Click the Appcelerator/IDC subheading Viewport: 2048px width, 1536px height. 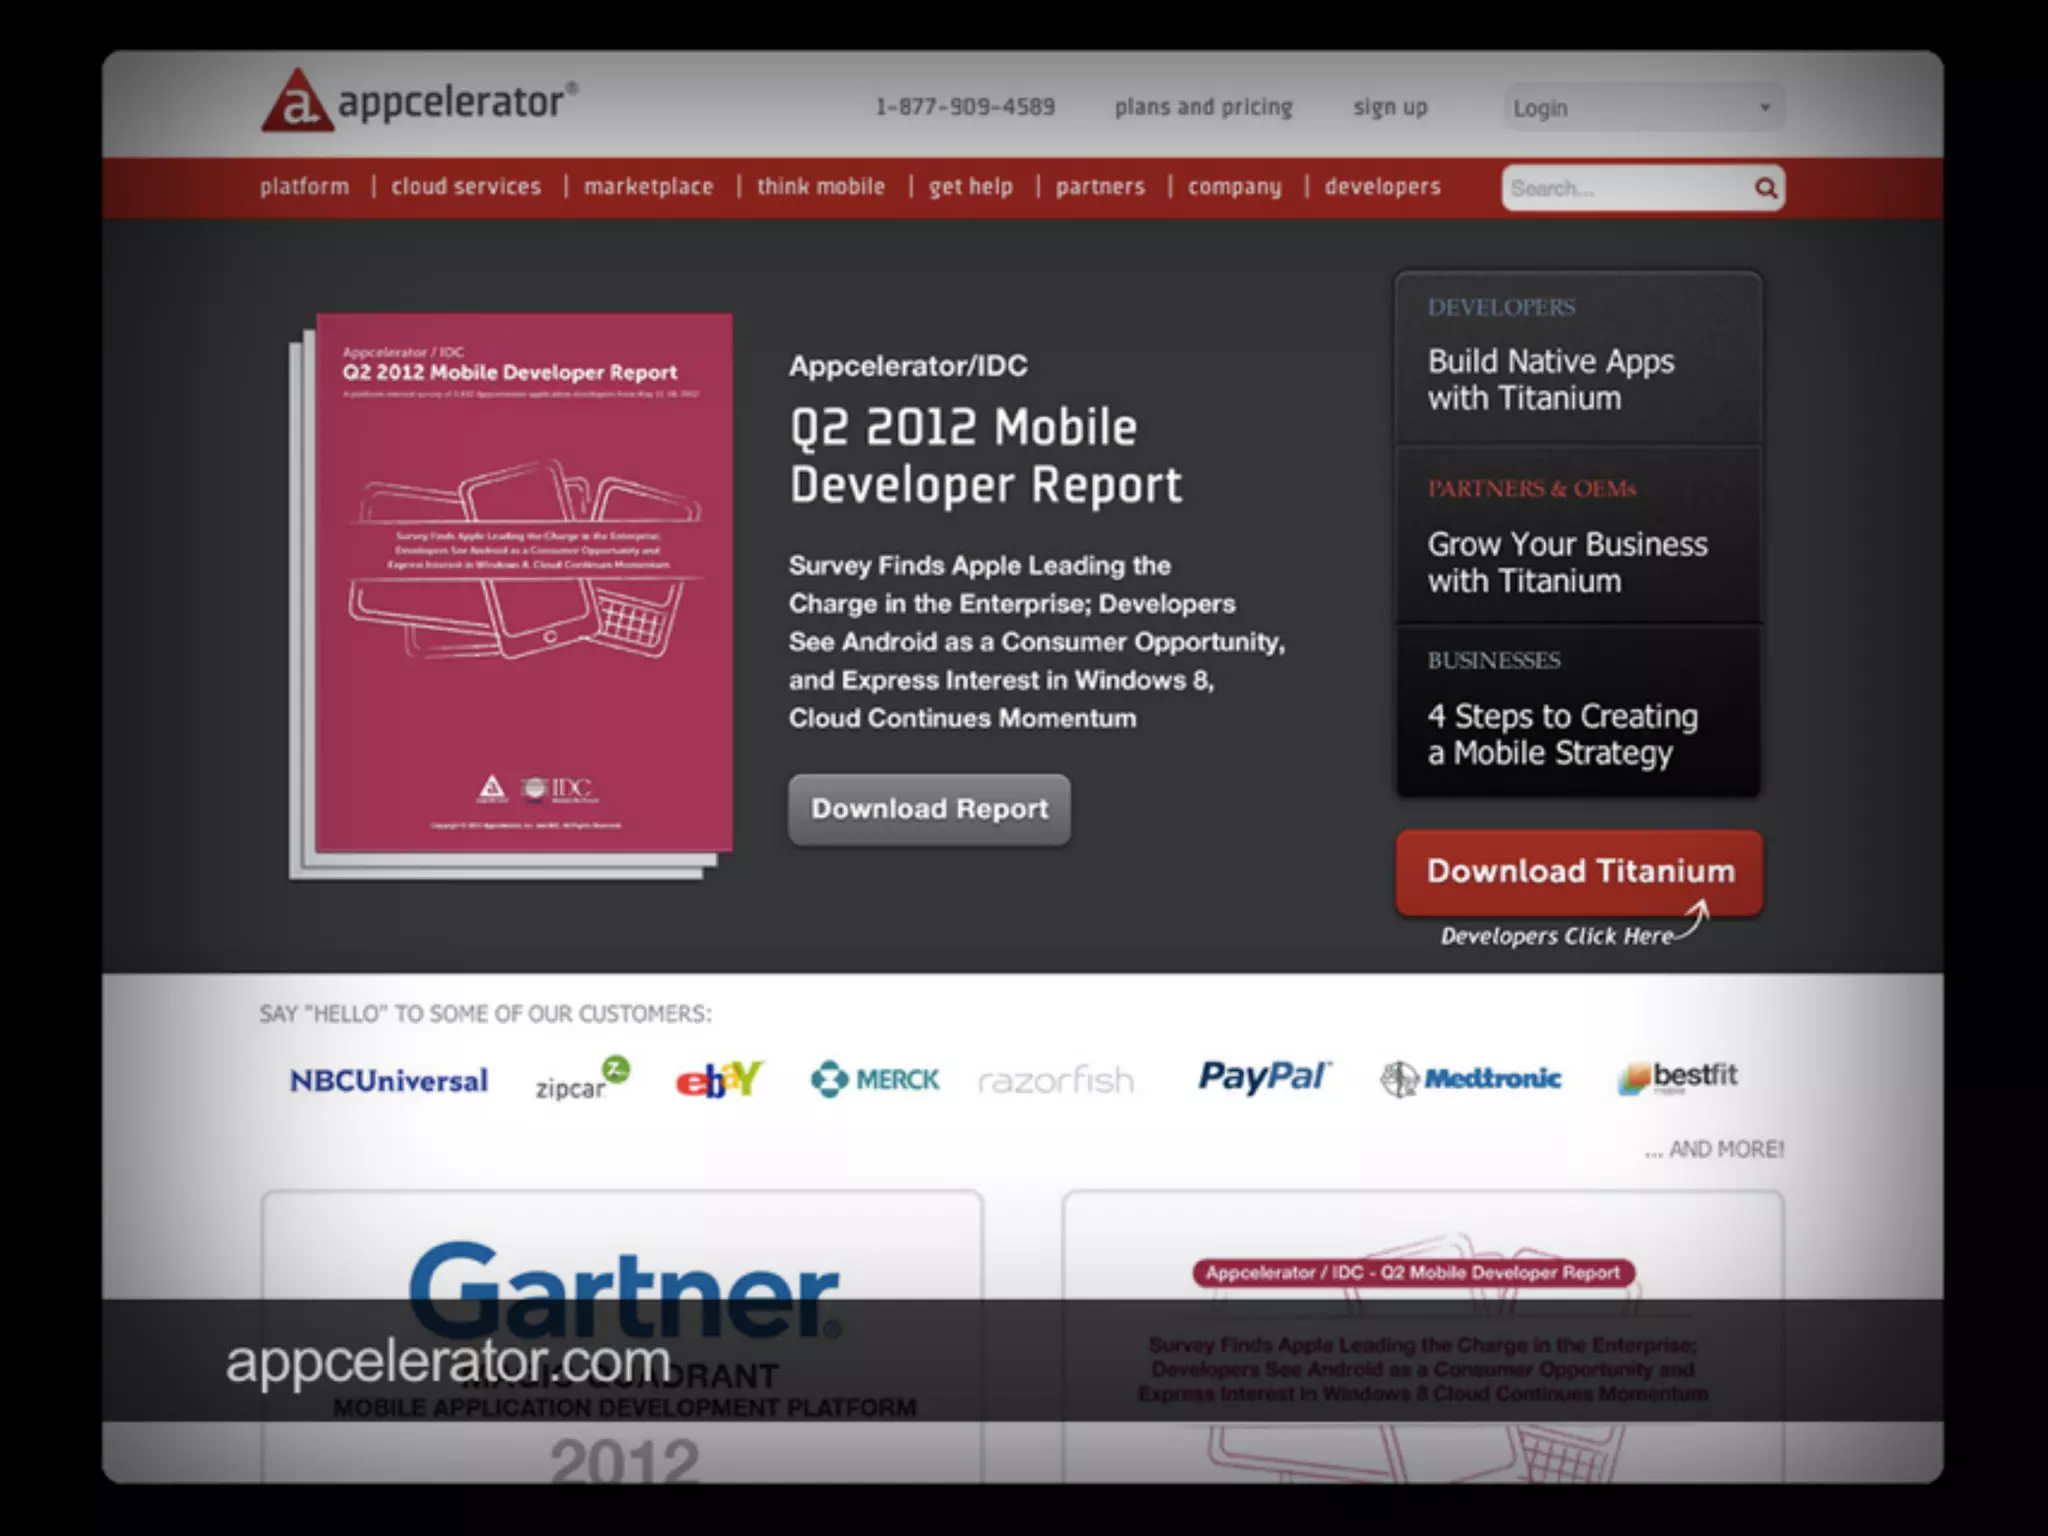(908, 366)
